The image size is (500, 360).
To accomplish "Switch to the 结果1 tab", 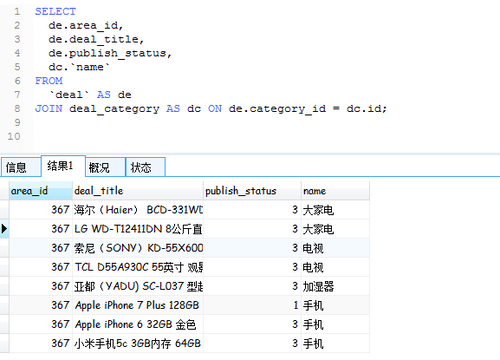I will pos(63,166).
